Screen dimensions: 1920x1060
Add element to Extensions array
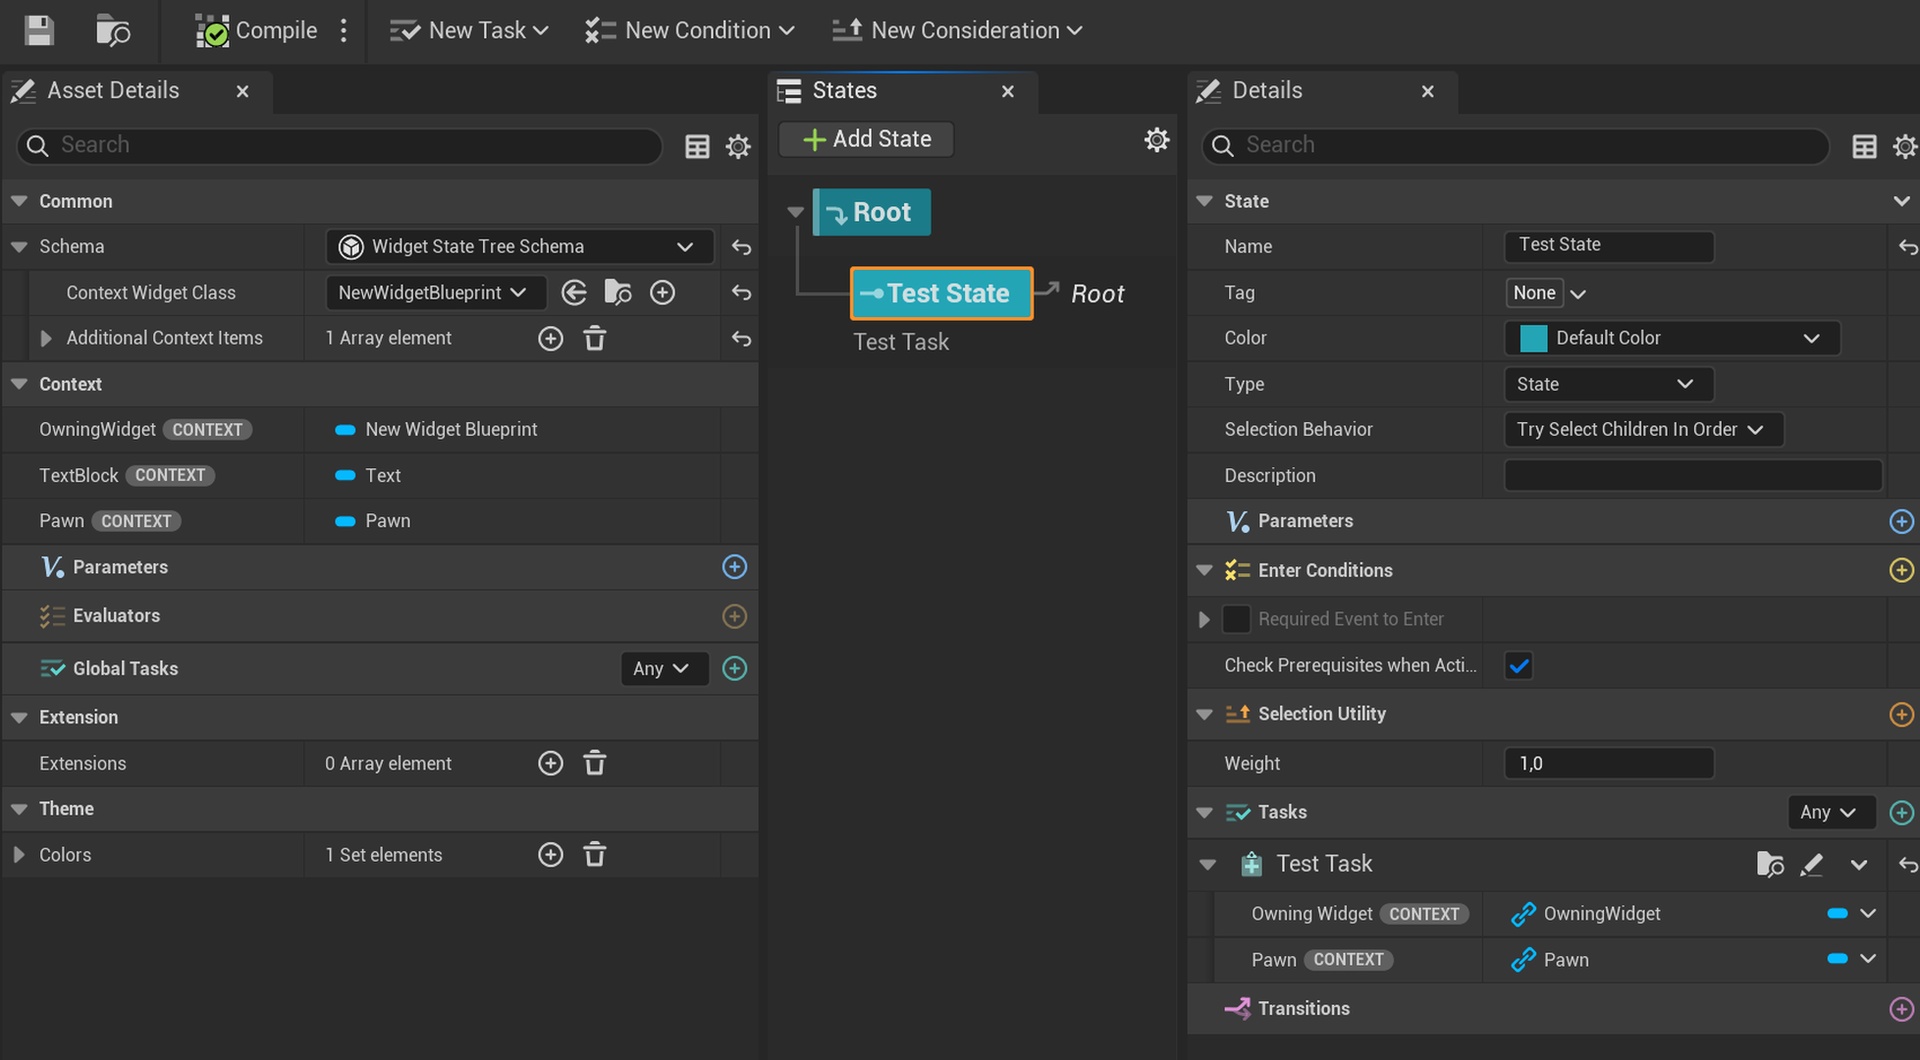(550, 764)
